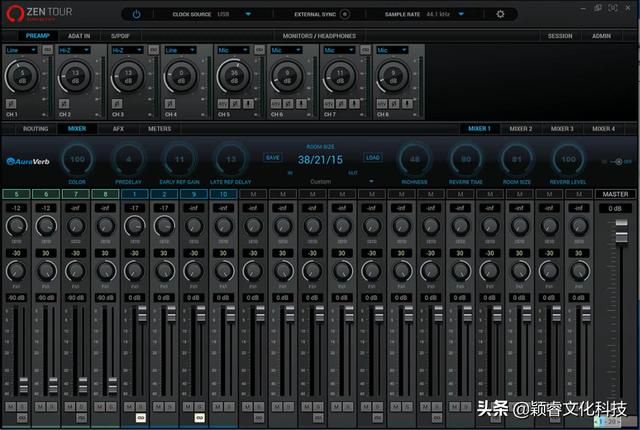Switch to the ADAT IN tab
Viewport: 640px width, 430px height.
(x=79, y=36)
